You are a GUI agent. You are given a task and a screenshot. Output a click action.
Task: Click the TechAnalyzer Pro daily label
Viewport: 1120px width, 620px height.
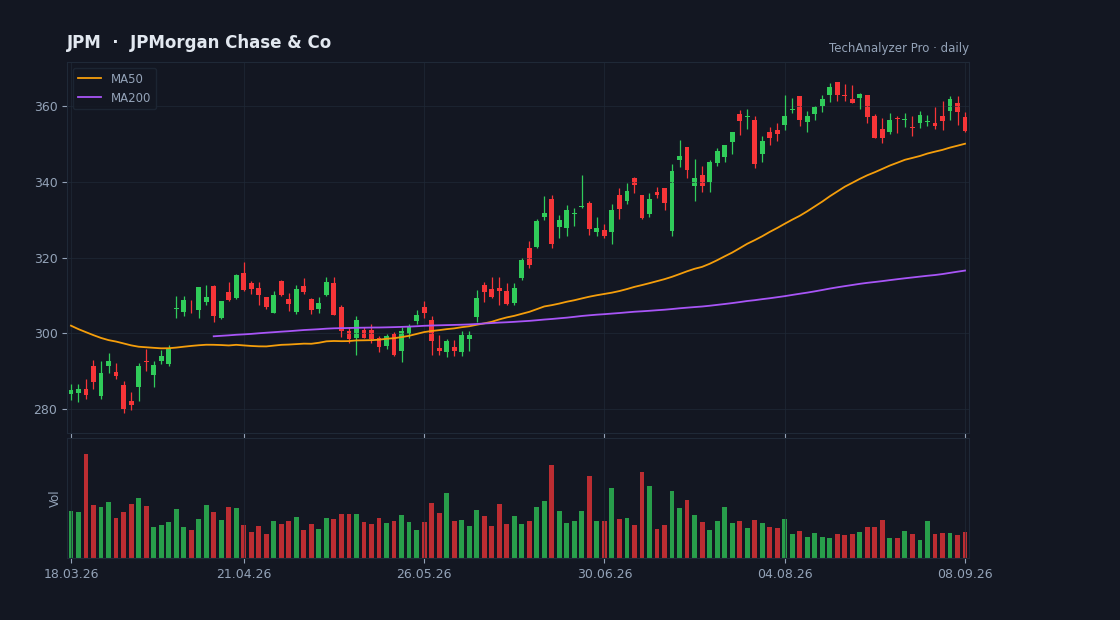(x=899, y=48)
